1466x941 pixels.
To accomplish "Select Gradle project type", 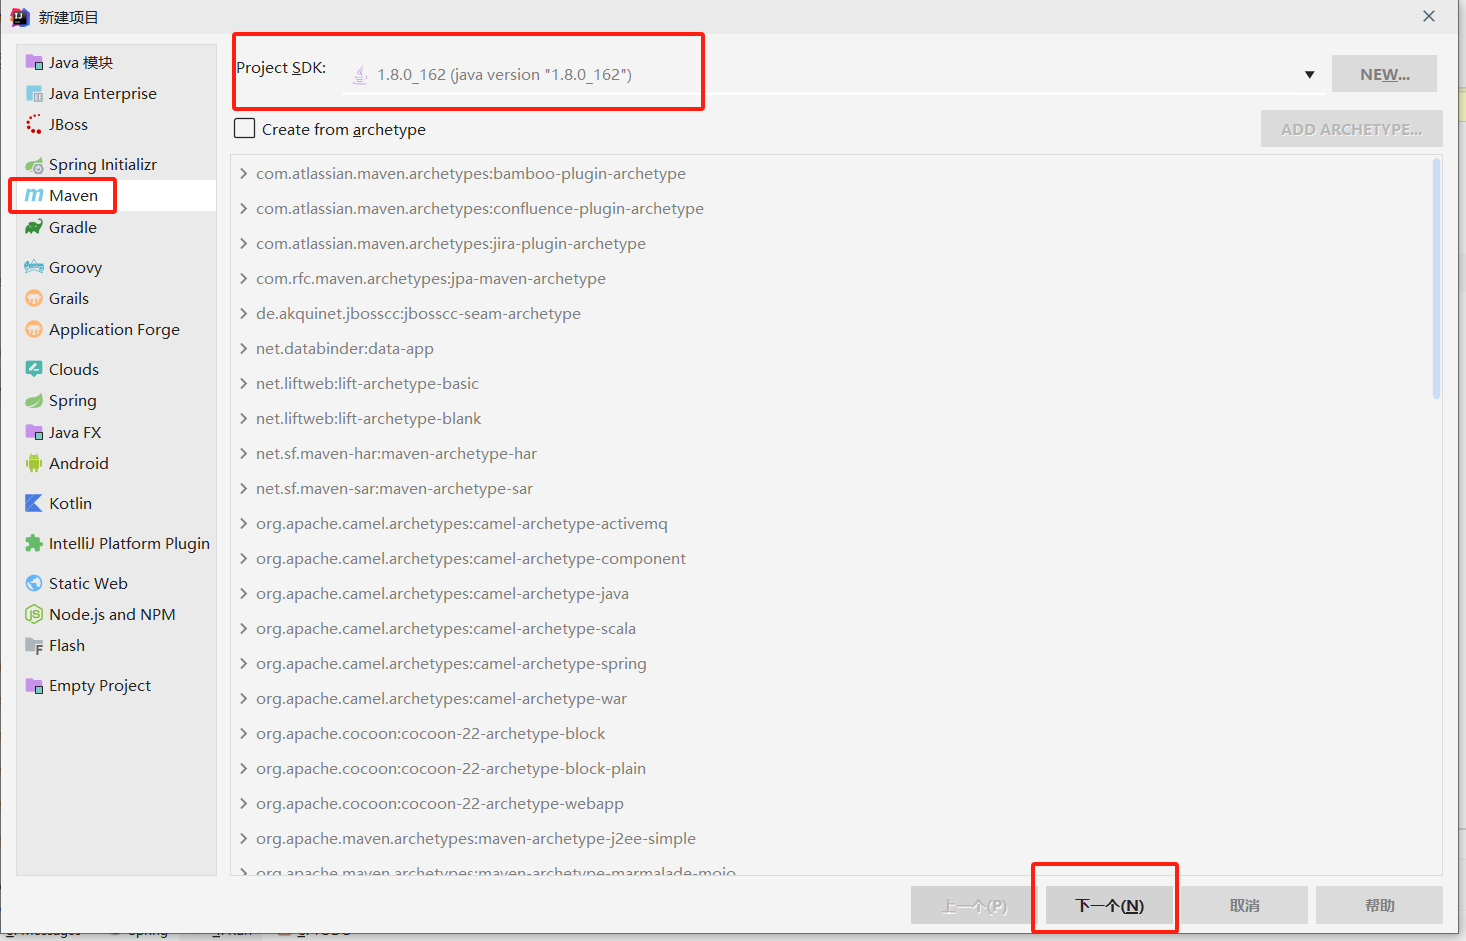I will pos(116,228).
